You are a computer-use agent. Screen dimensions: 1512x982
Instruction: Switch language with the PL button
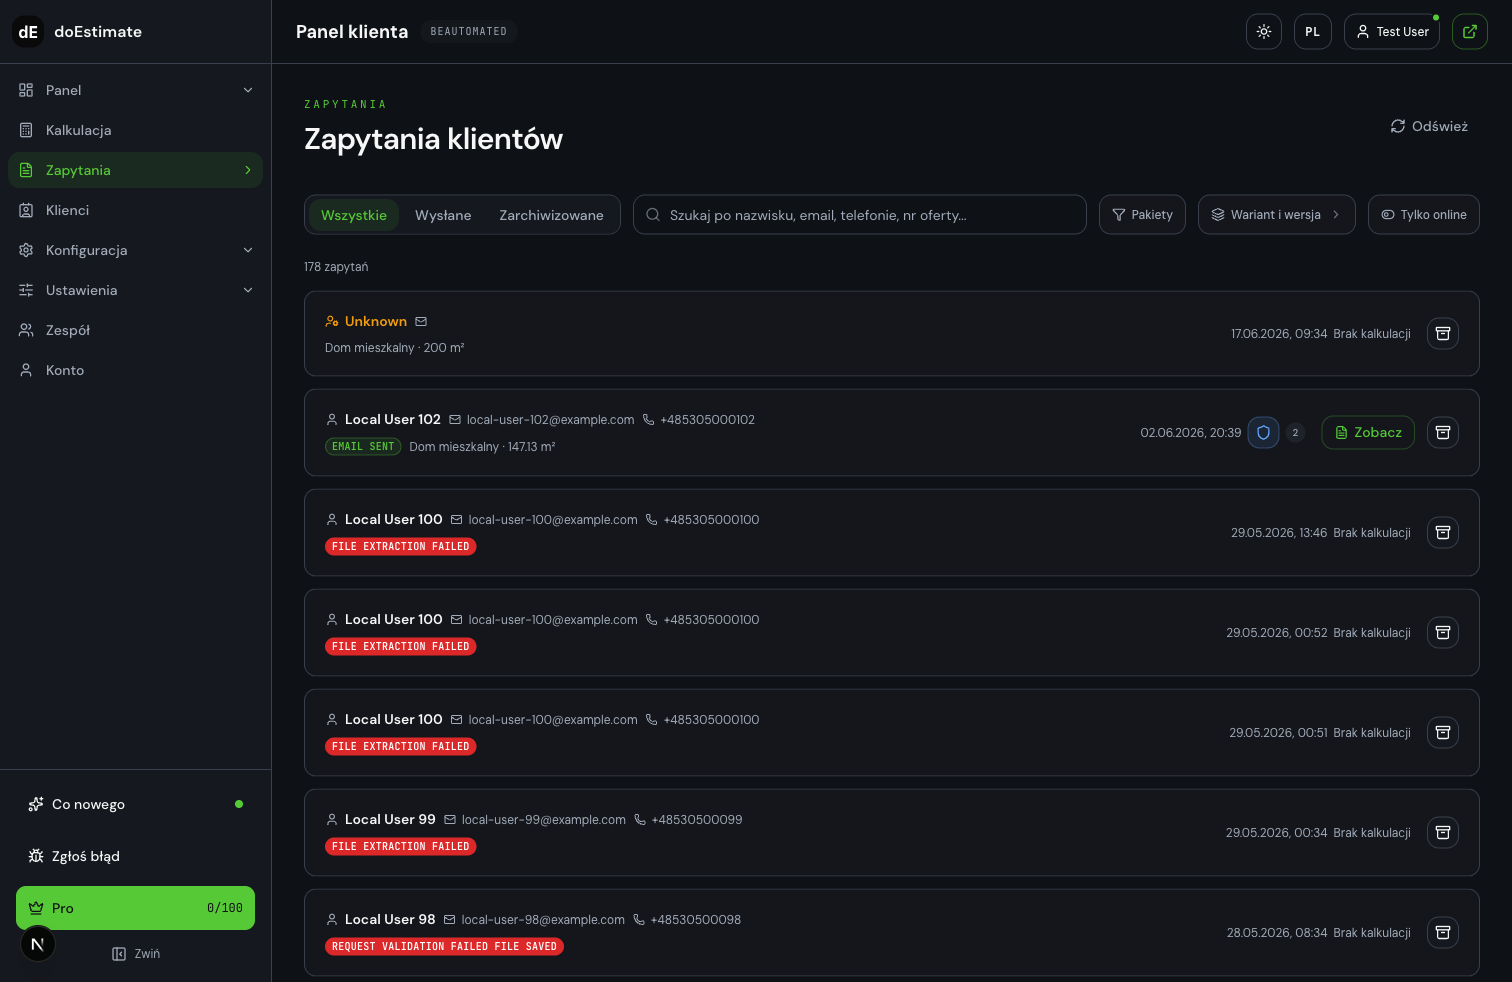click(1313, 32)
